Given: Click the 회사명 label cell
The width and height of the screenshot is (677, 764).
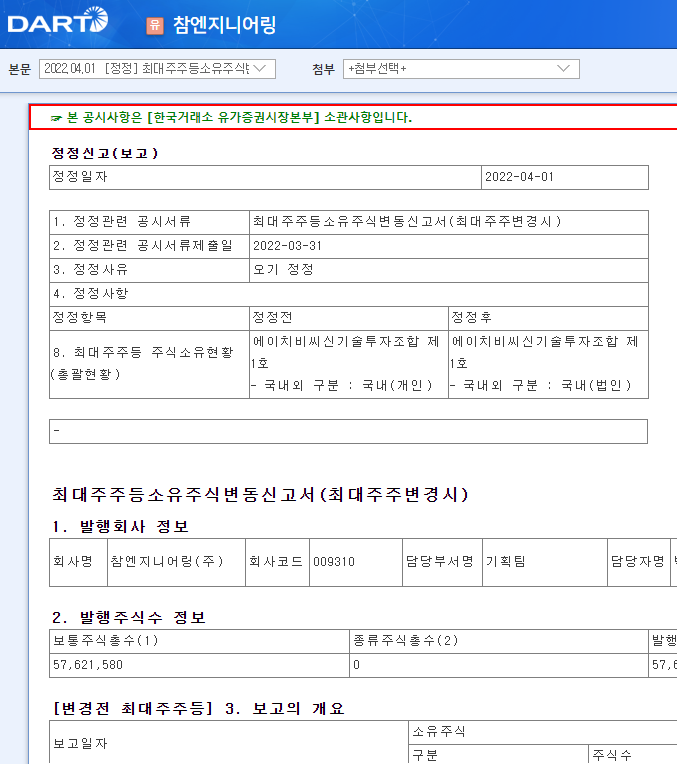Looking at the screenshot, I should click(x=78, y=562).
